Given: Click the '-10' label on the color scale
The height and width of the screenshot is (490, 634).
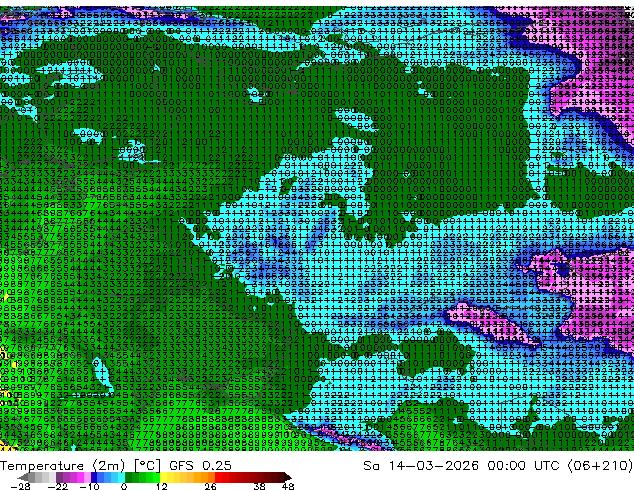Looking at the screenshot, I should 89,486.
